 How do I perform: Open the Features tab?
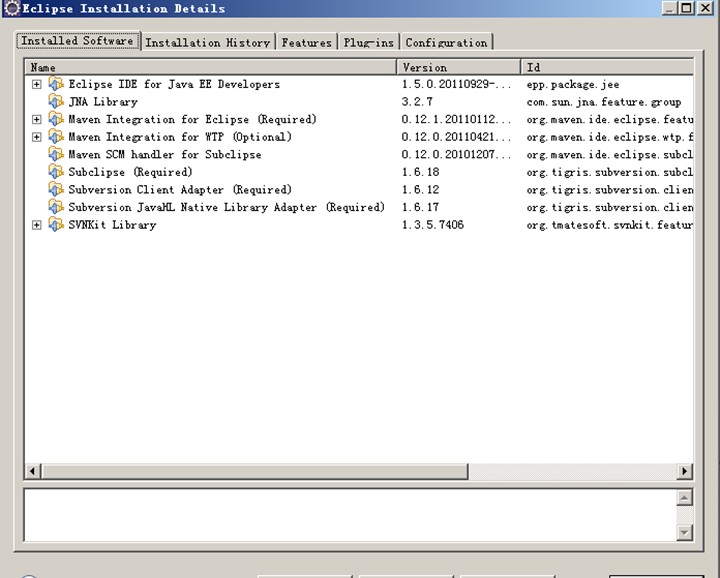point(306,42)
